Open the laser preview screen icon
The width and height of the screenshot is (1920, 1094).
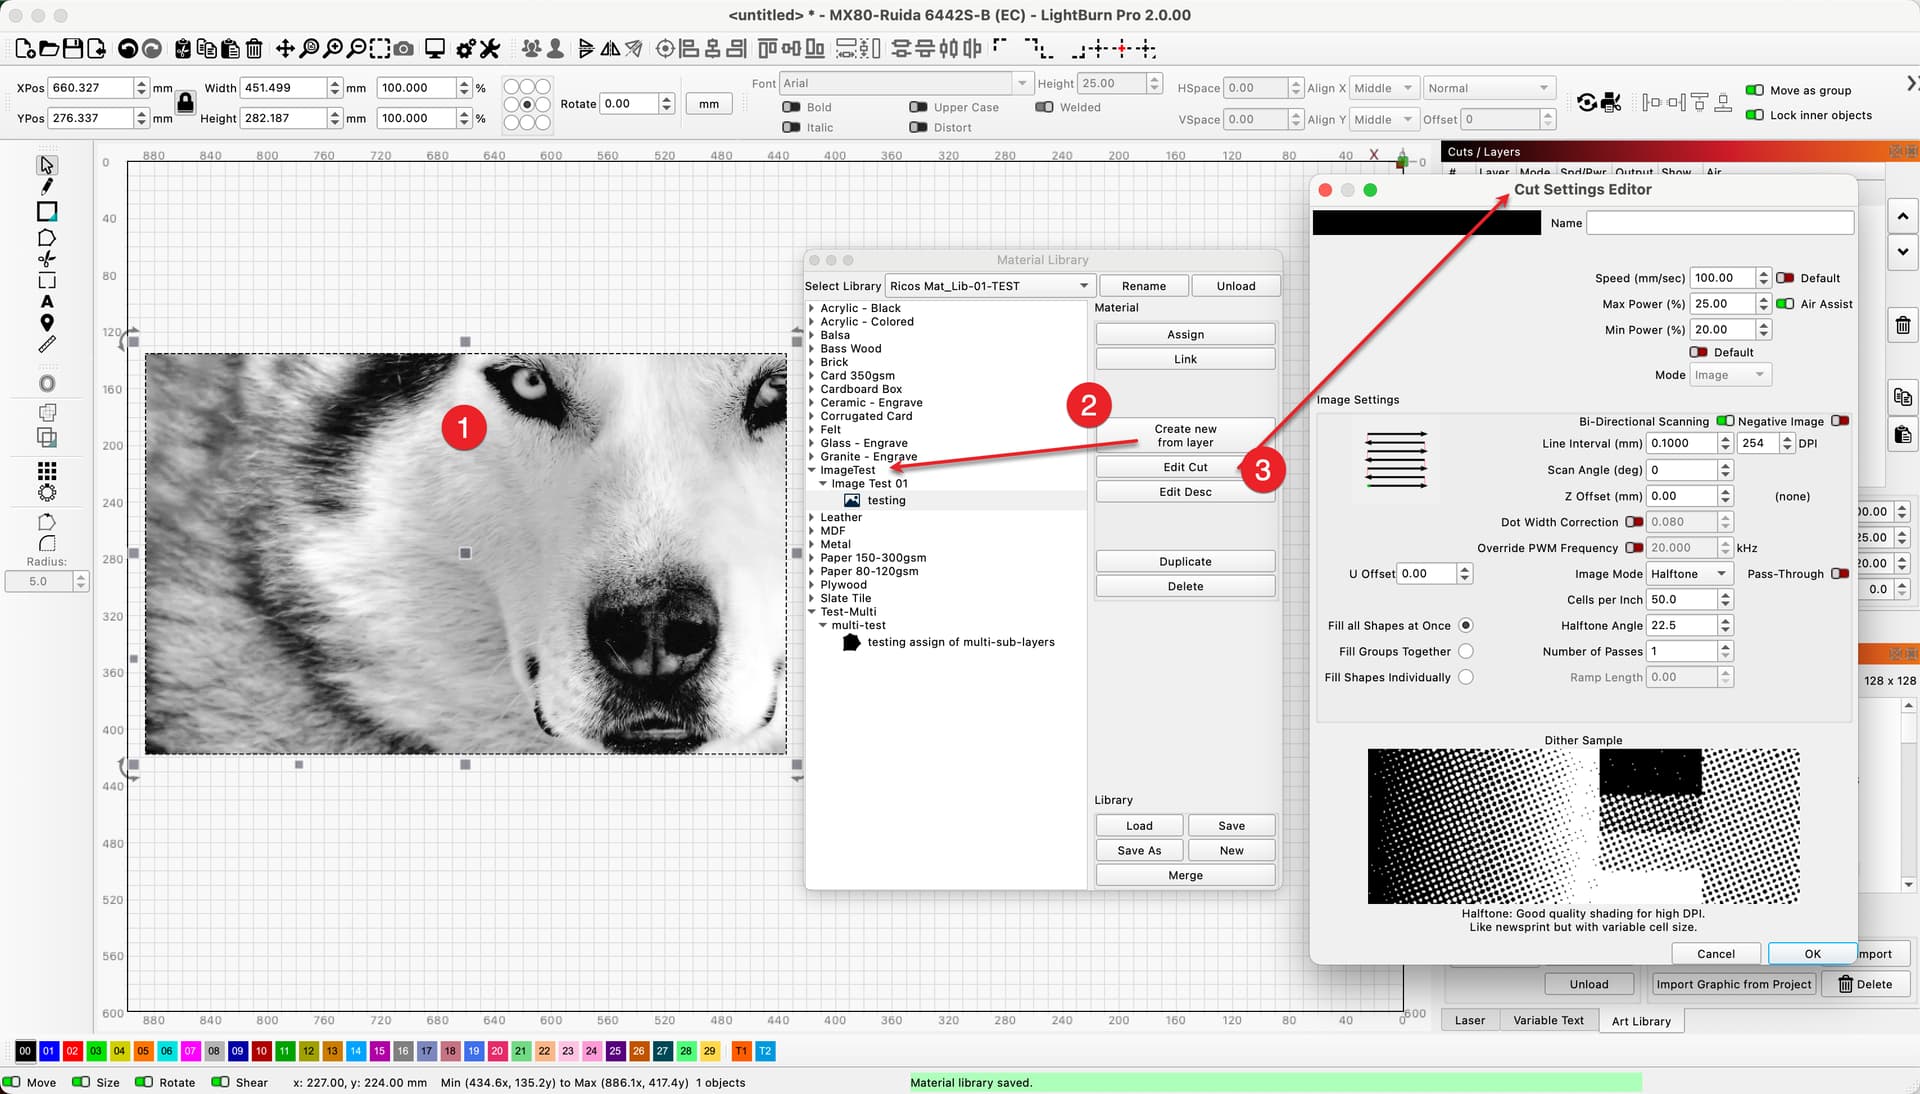435,47
